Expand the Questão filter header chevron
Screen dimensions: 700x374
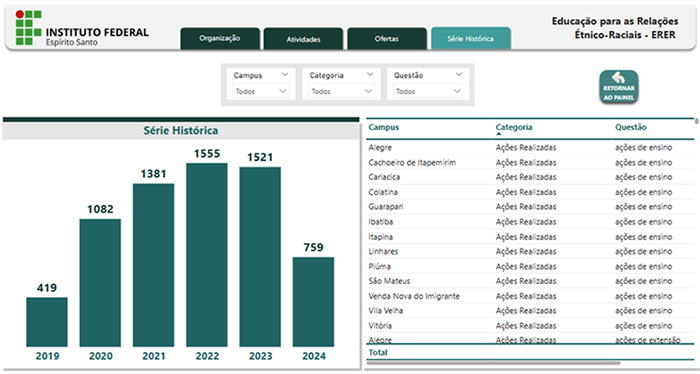point(458,75)
